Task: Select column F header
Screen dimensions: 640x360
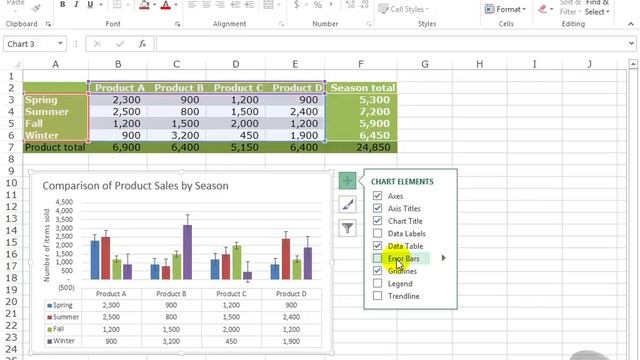Action: tap(361, 64)
